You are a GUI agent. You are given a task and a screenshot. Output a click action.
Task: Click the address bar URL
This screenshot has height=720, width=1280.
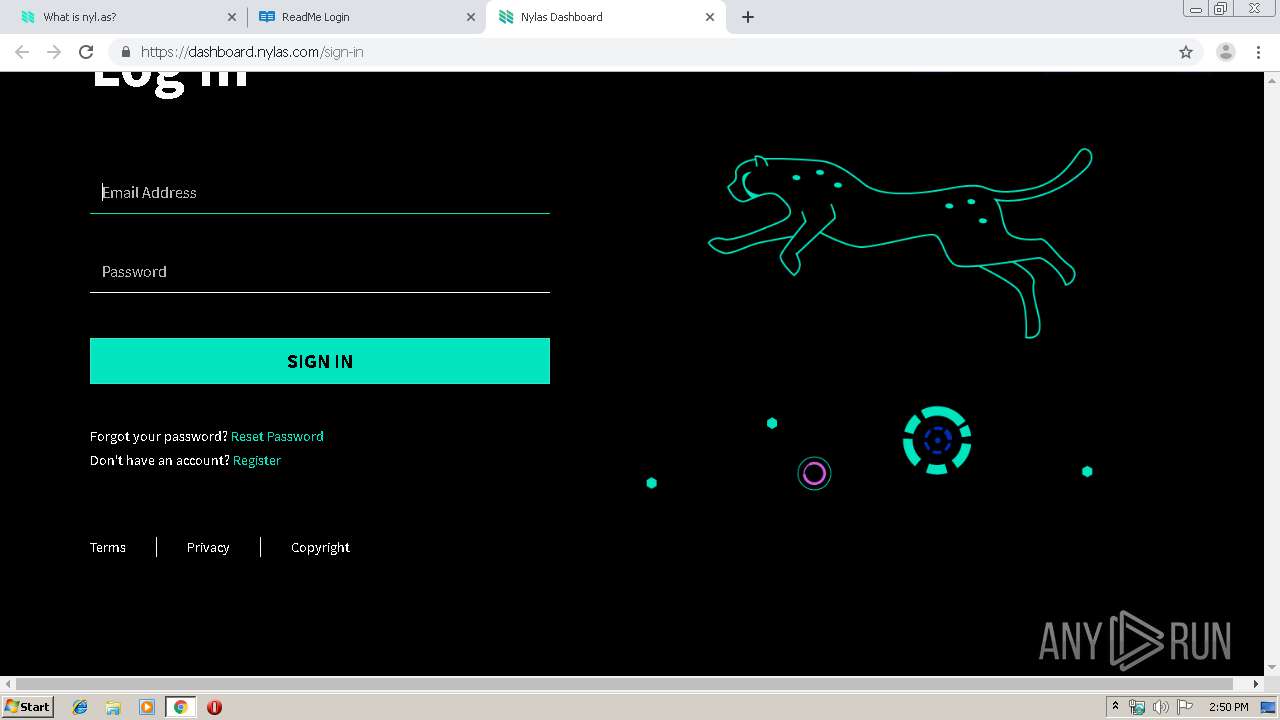point(252,52)
